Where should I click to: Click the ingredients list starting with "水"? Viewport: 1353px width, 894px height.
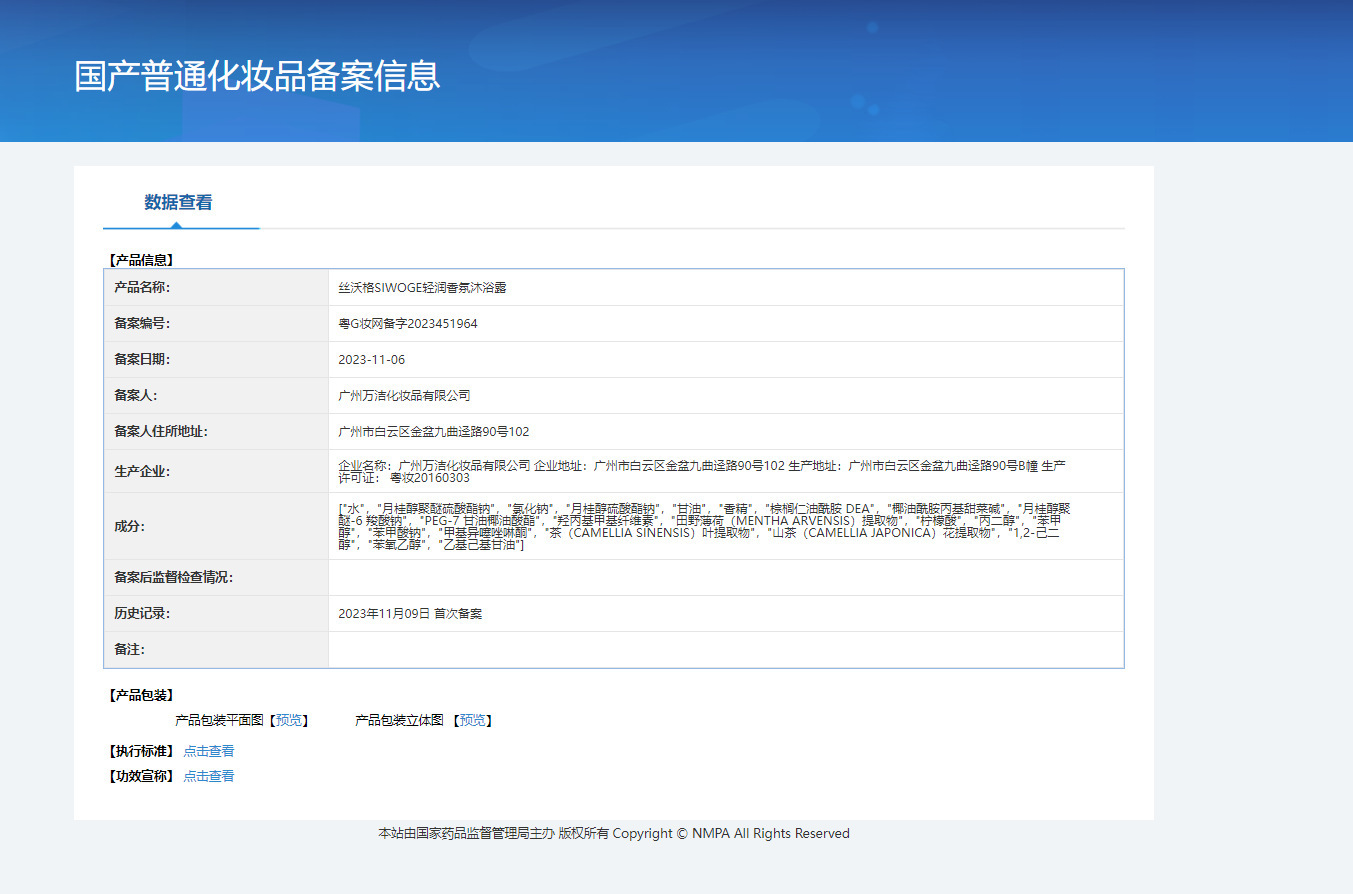pyautogui.click(x=705, y=527)
